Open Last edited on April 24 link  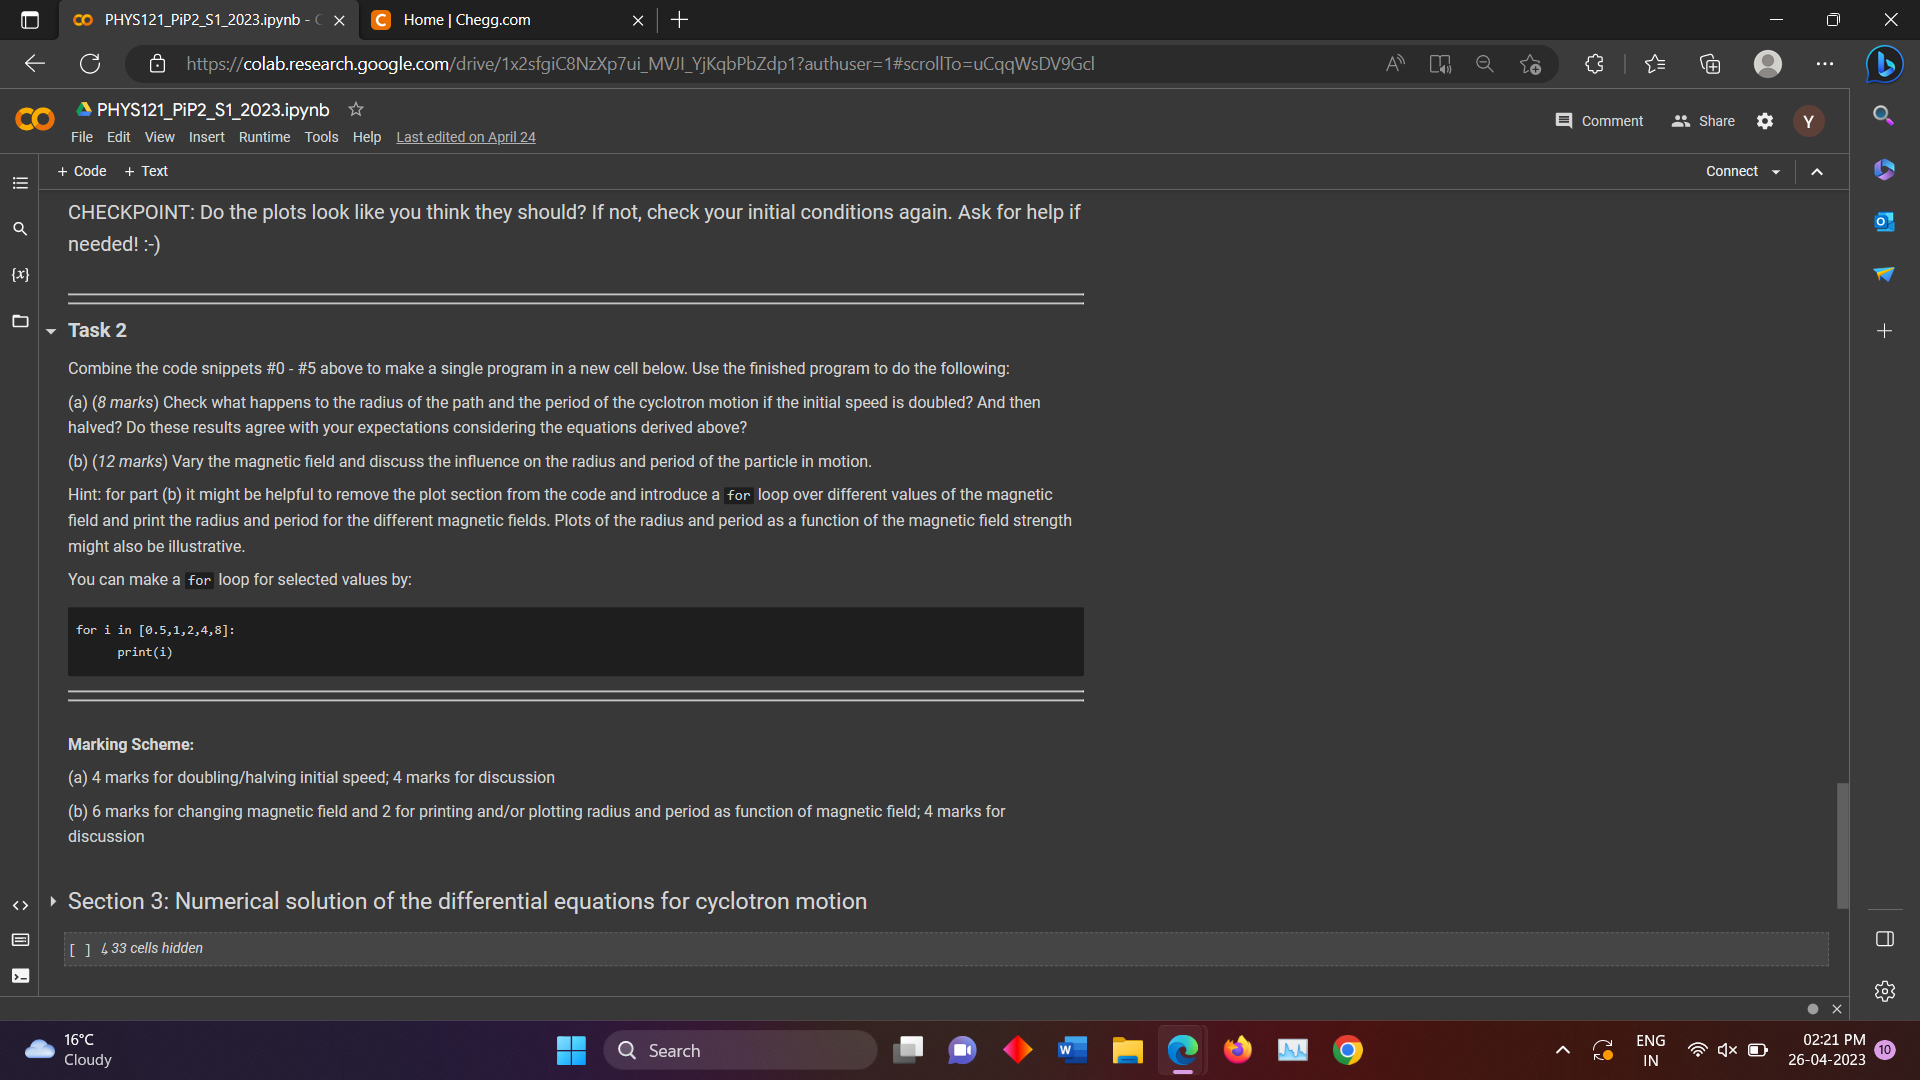coord(465,137)
